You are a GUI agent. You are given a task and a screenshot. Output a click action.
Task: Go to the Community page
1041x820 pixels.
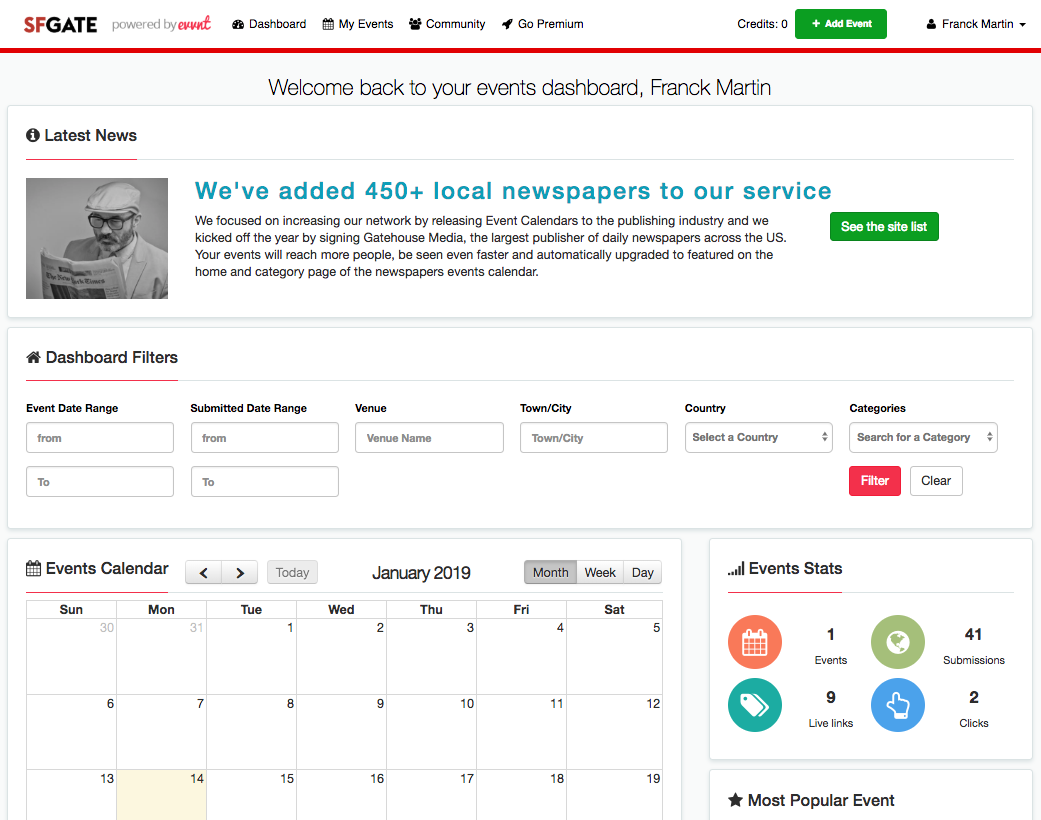click(447, 24)
